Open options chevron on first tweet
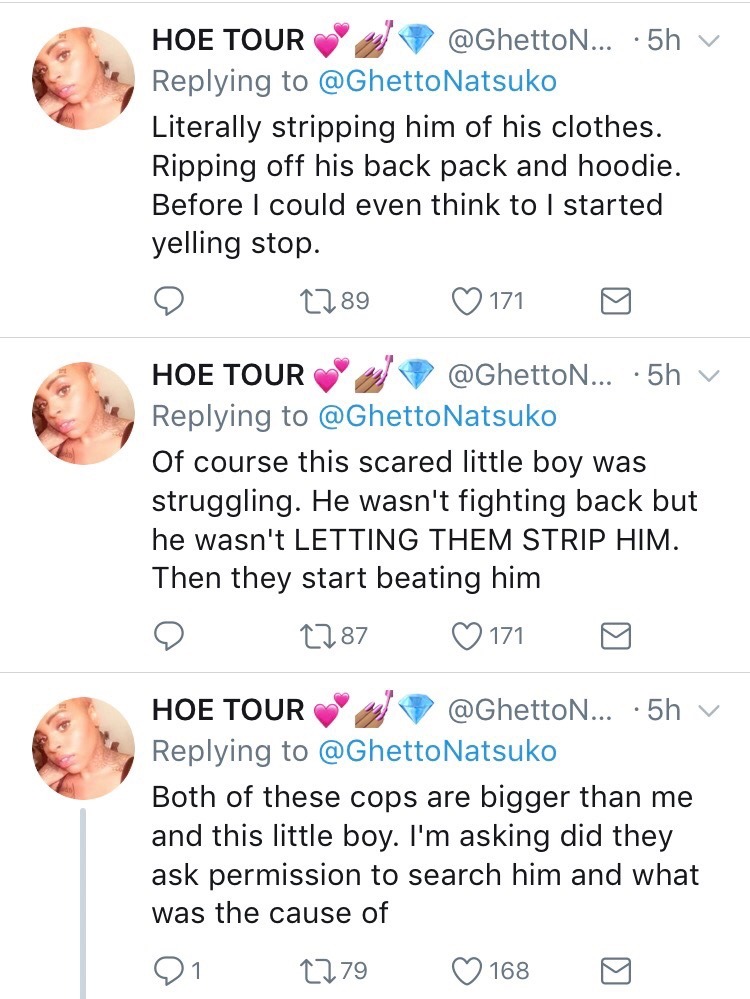The width and height of the screenshot is (750, 999). (708, 42)
